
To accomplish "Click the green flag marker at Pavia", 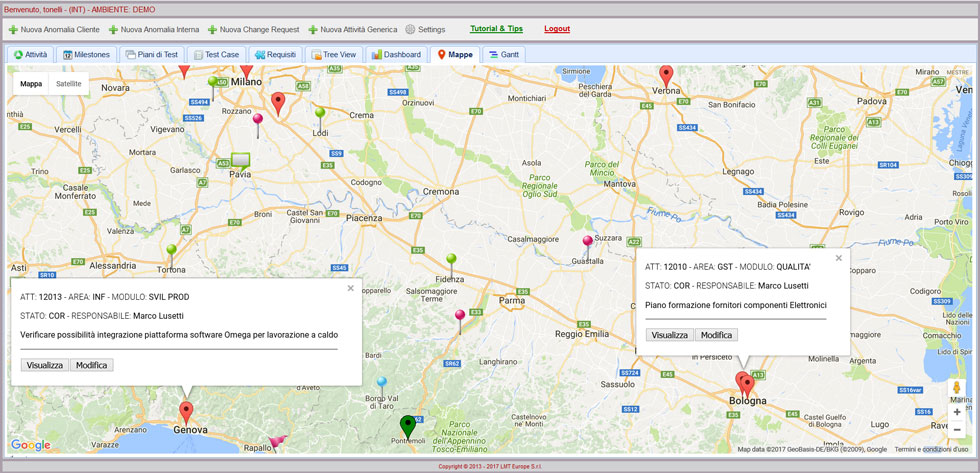I will tap(241, 161).
